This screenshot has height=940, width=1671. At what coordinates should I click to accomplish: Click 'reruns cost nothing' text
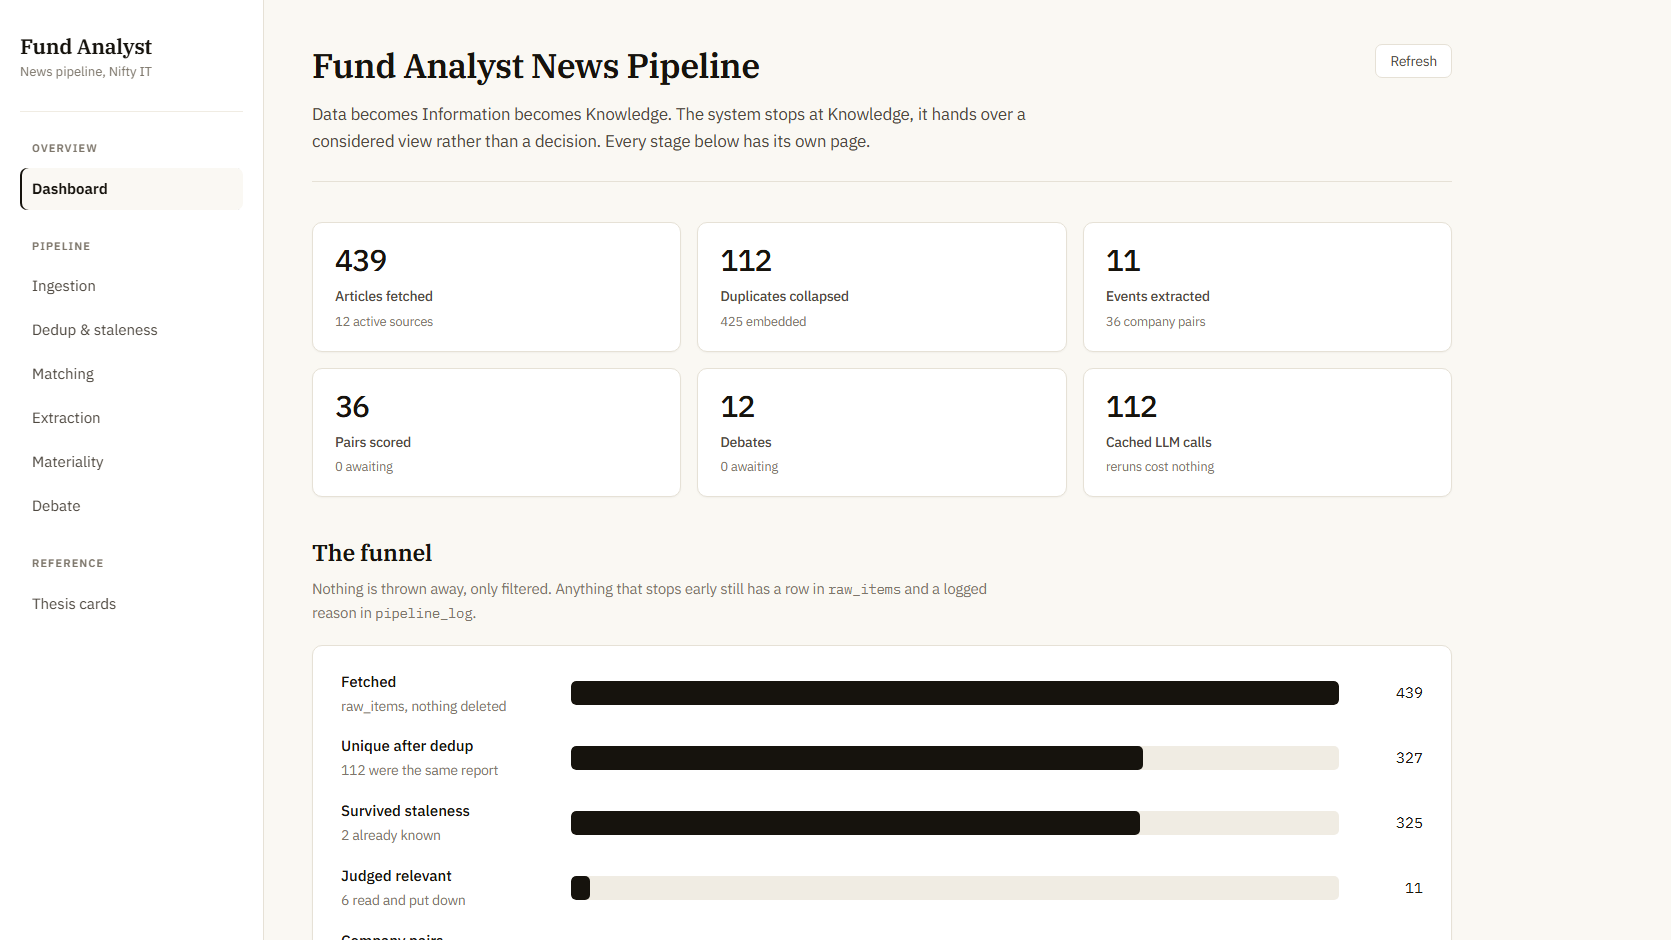click(1160, 467)
